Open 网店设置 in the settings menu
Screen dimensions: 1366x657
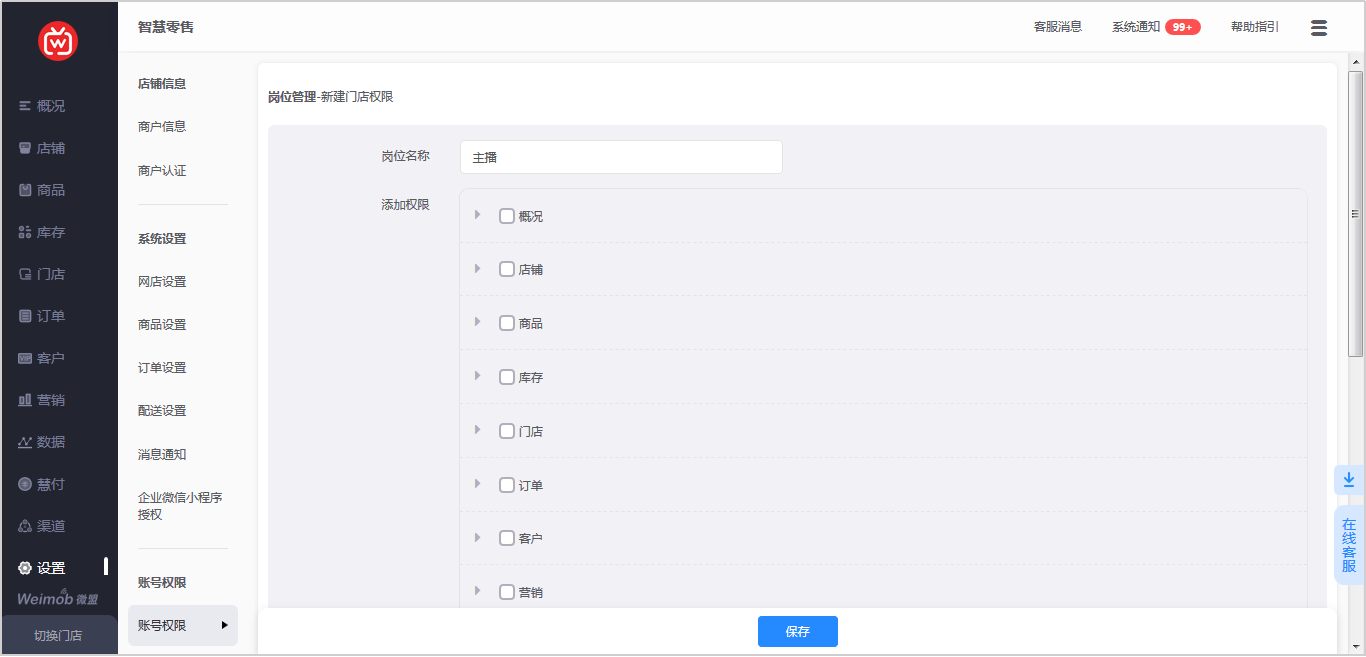point(162,282)
